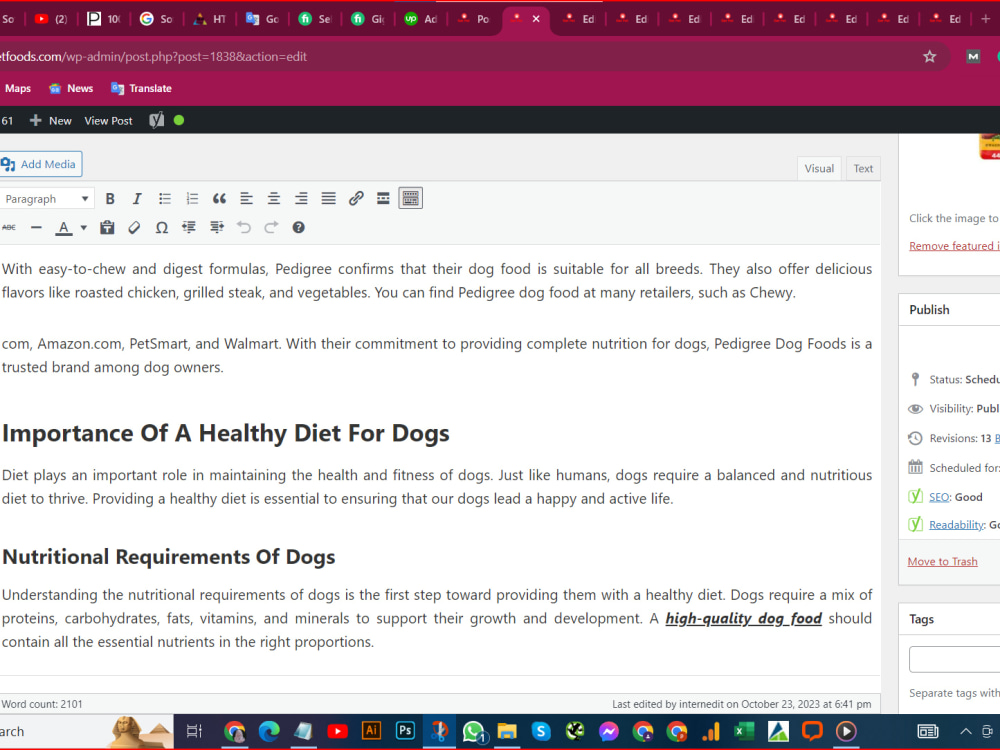Image resolution: width=1000 pixels, height=750 pixels.
Task: Click the Tags input field
Action: (955, 659)
